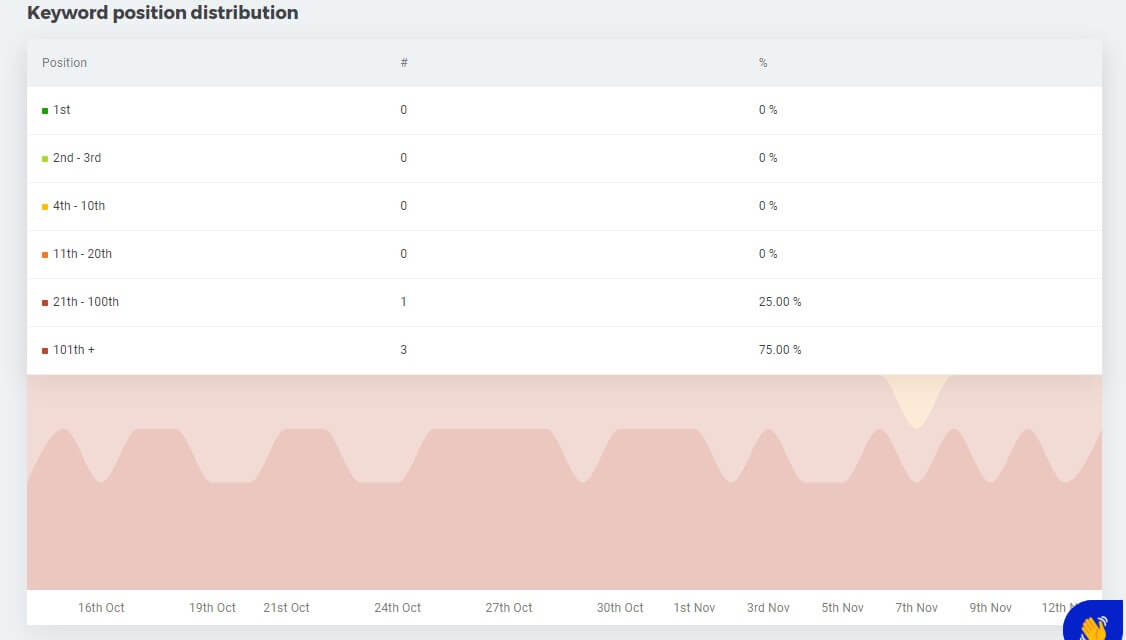Click the beige chart dip above 7th Nov
The height and width of the screenshot is (640, 1126).
[916, 398]
